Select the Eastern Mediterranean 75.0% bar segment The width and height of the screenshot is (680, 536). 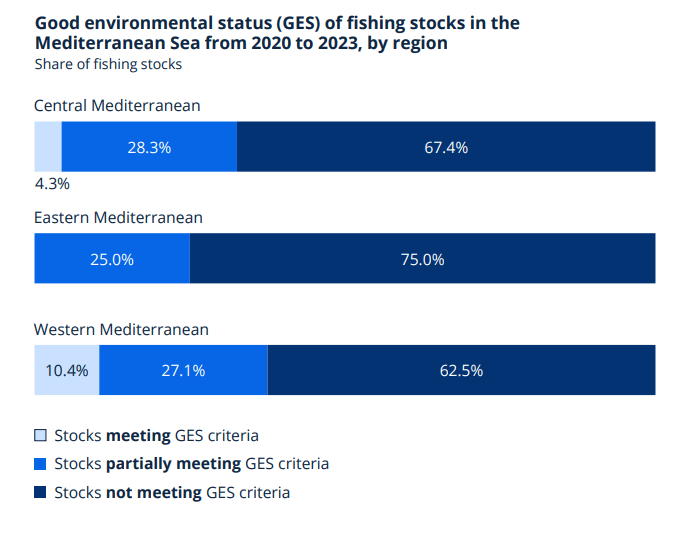tap(422, 259)
